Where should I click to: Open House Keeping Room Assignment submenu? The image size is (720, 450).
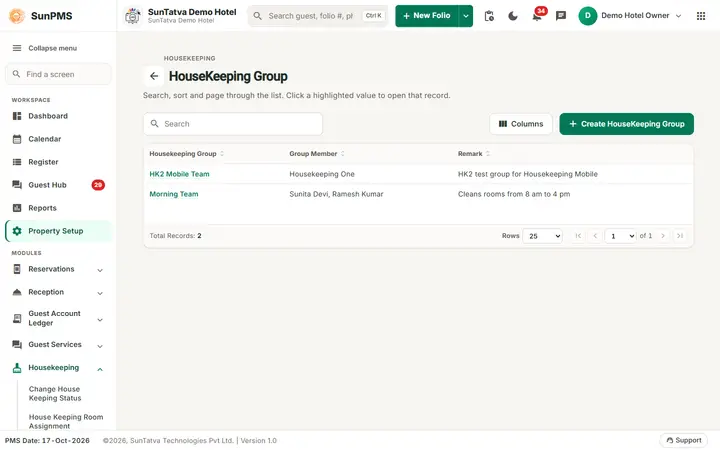coord(66,422)
